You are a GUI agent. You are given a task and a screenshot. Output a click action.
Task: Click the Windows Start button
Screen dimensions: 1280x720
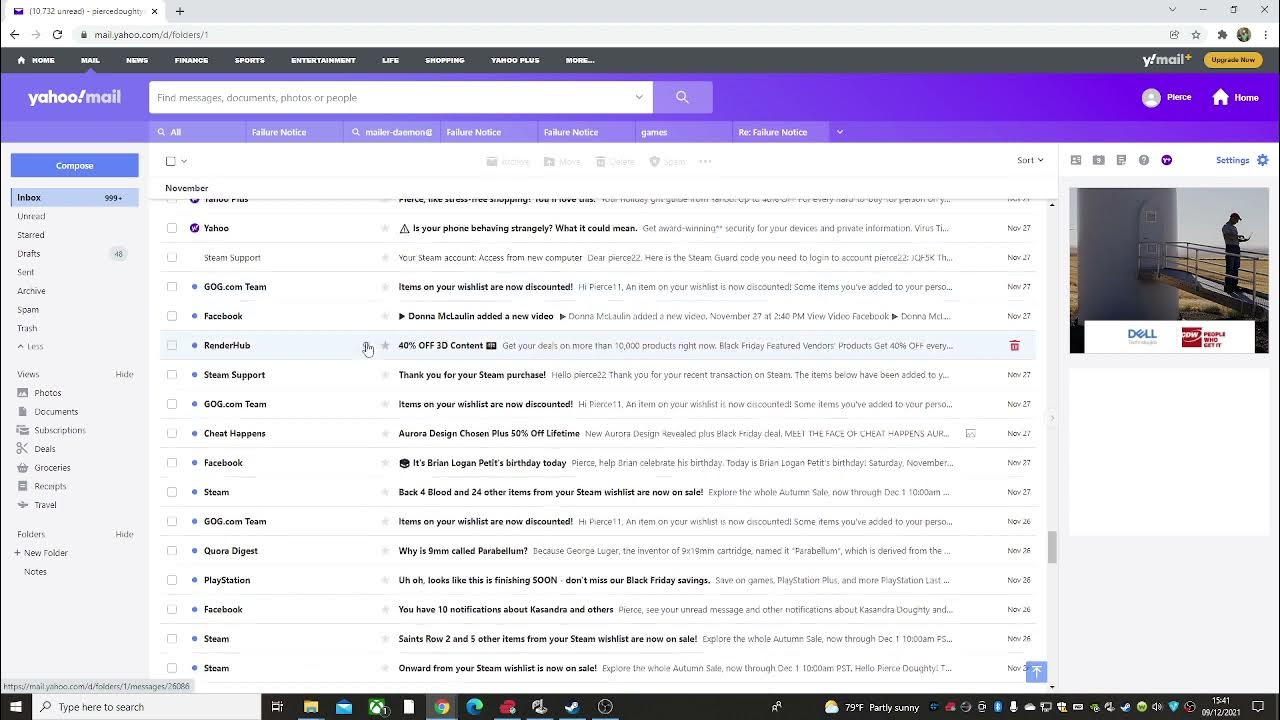[15, 707]
